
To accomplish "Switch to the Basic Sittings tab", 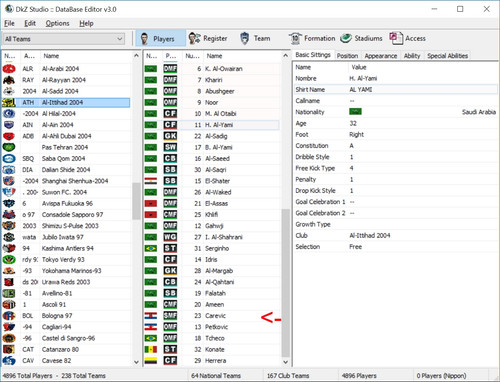I will tap(313, 55).
